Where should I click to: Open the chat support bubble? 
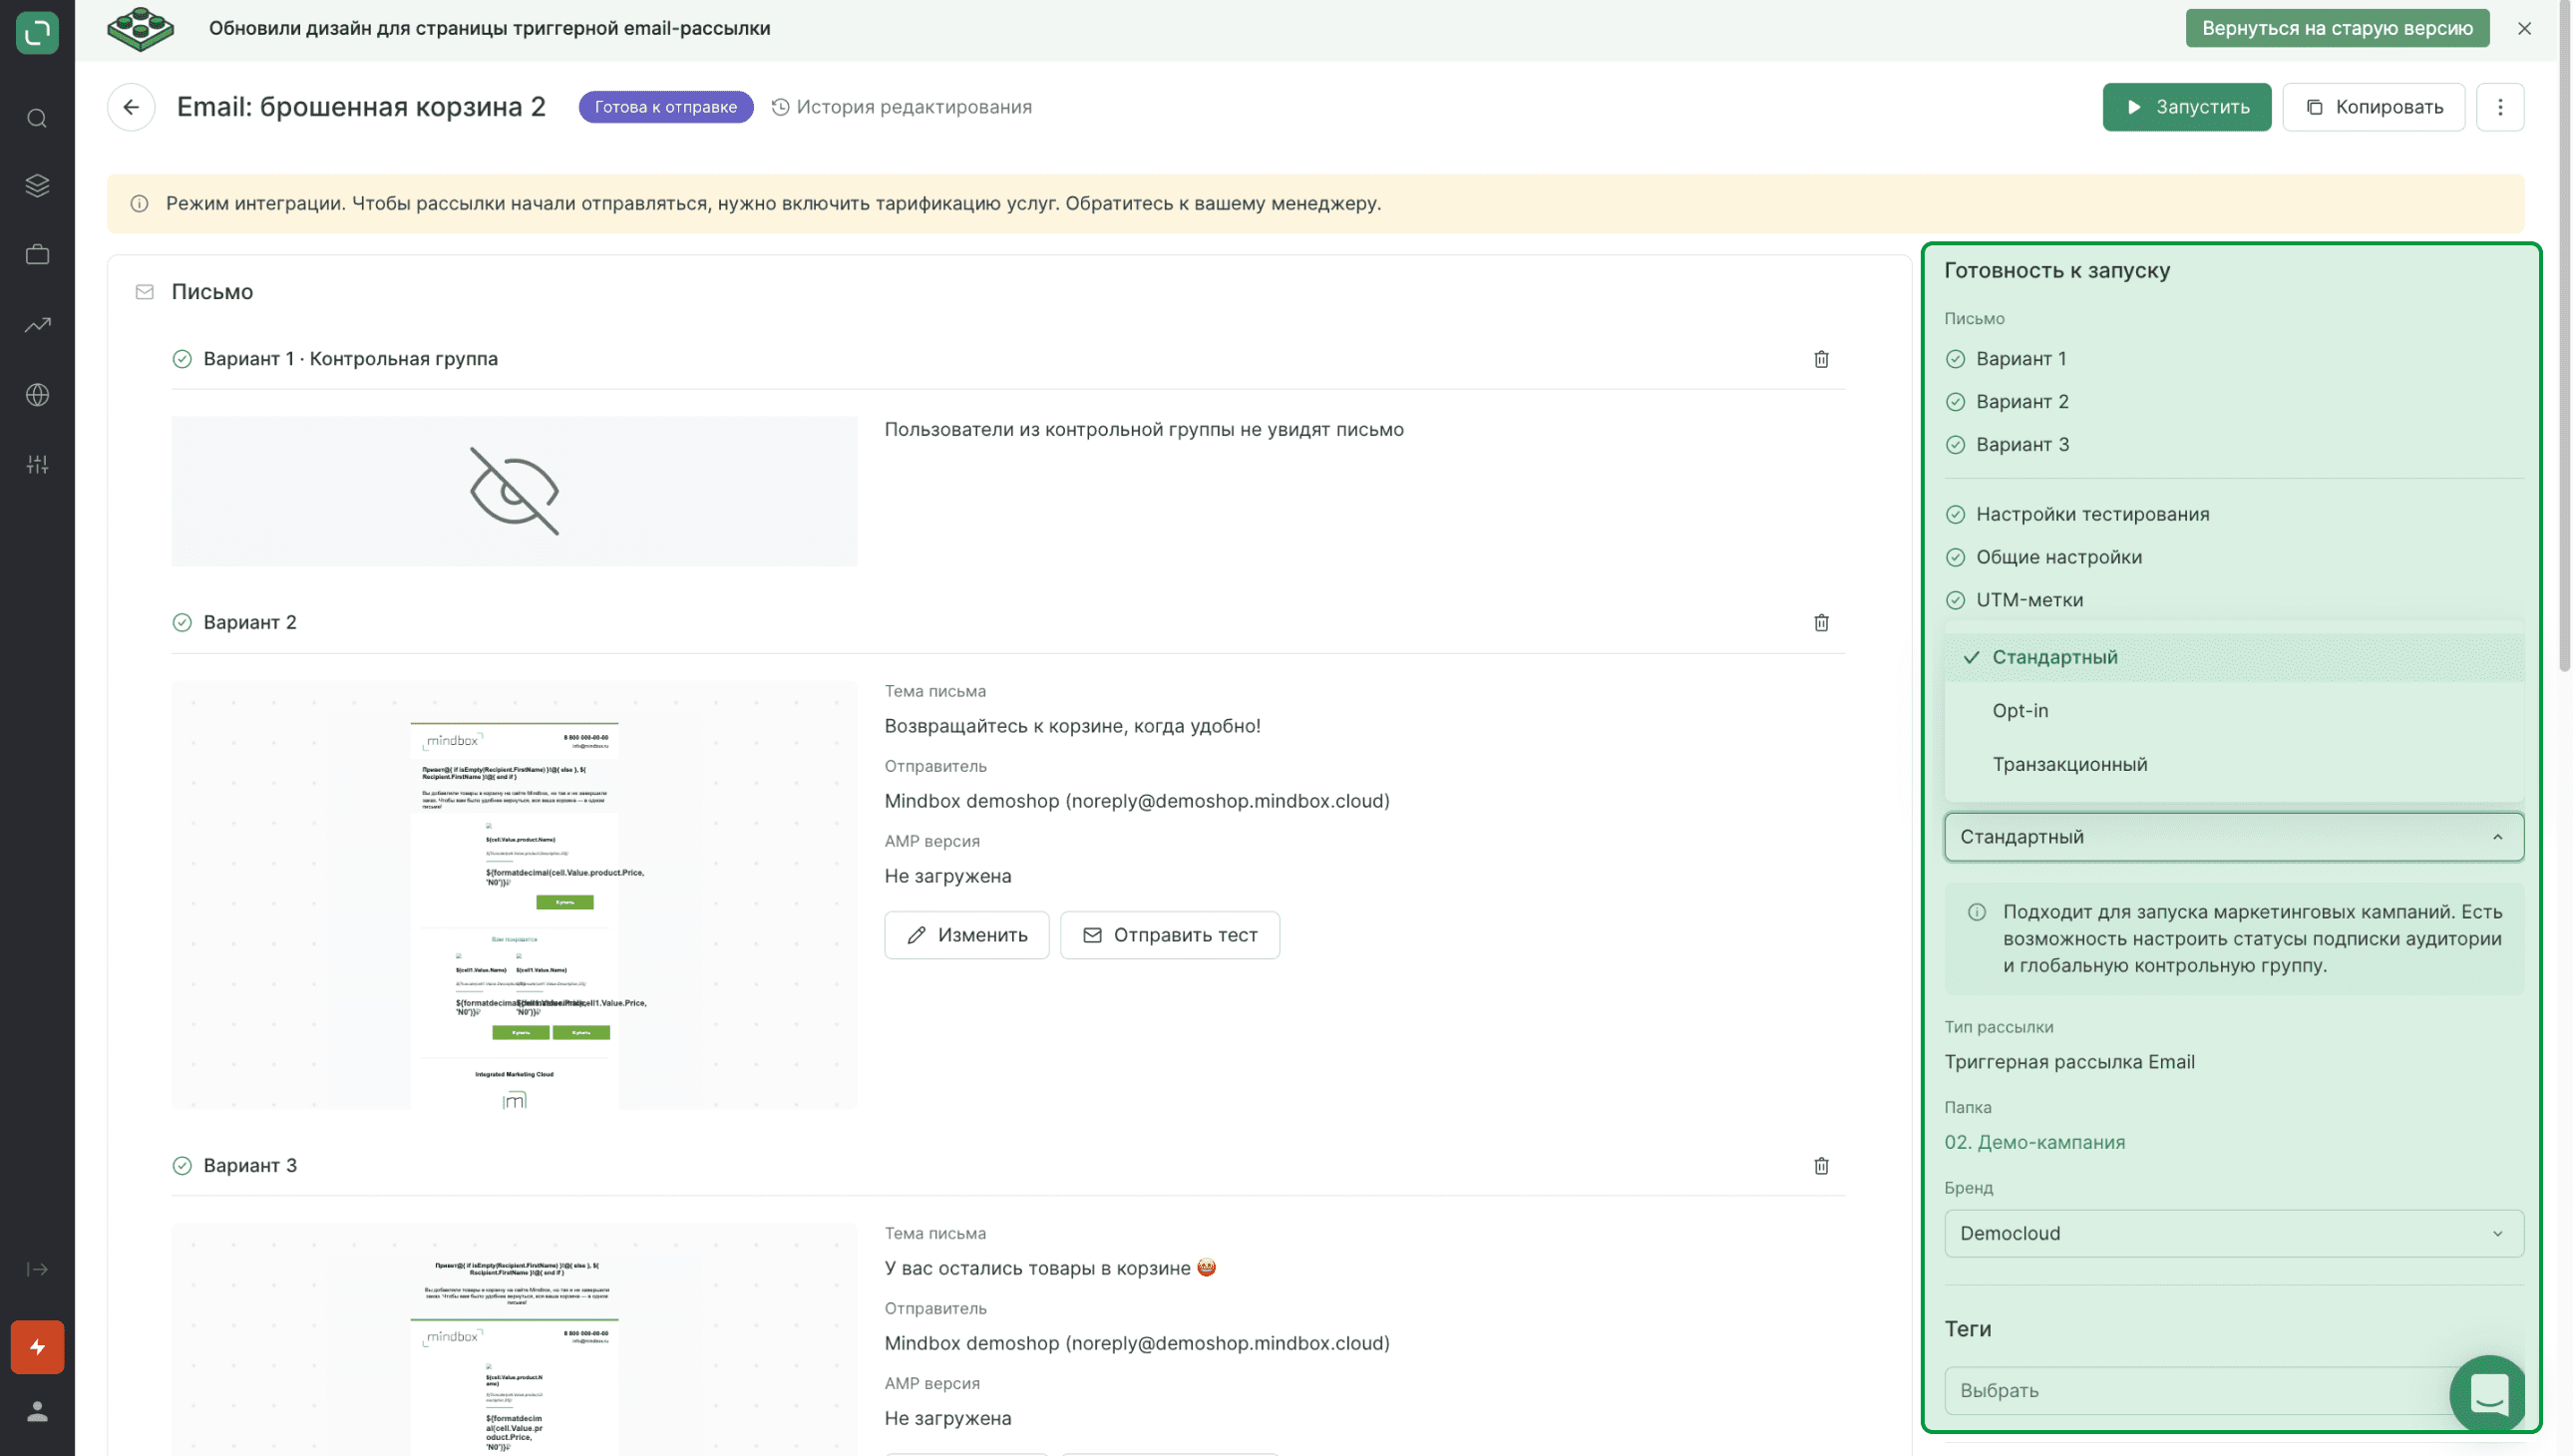[2489, 1393]
